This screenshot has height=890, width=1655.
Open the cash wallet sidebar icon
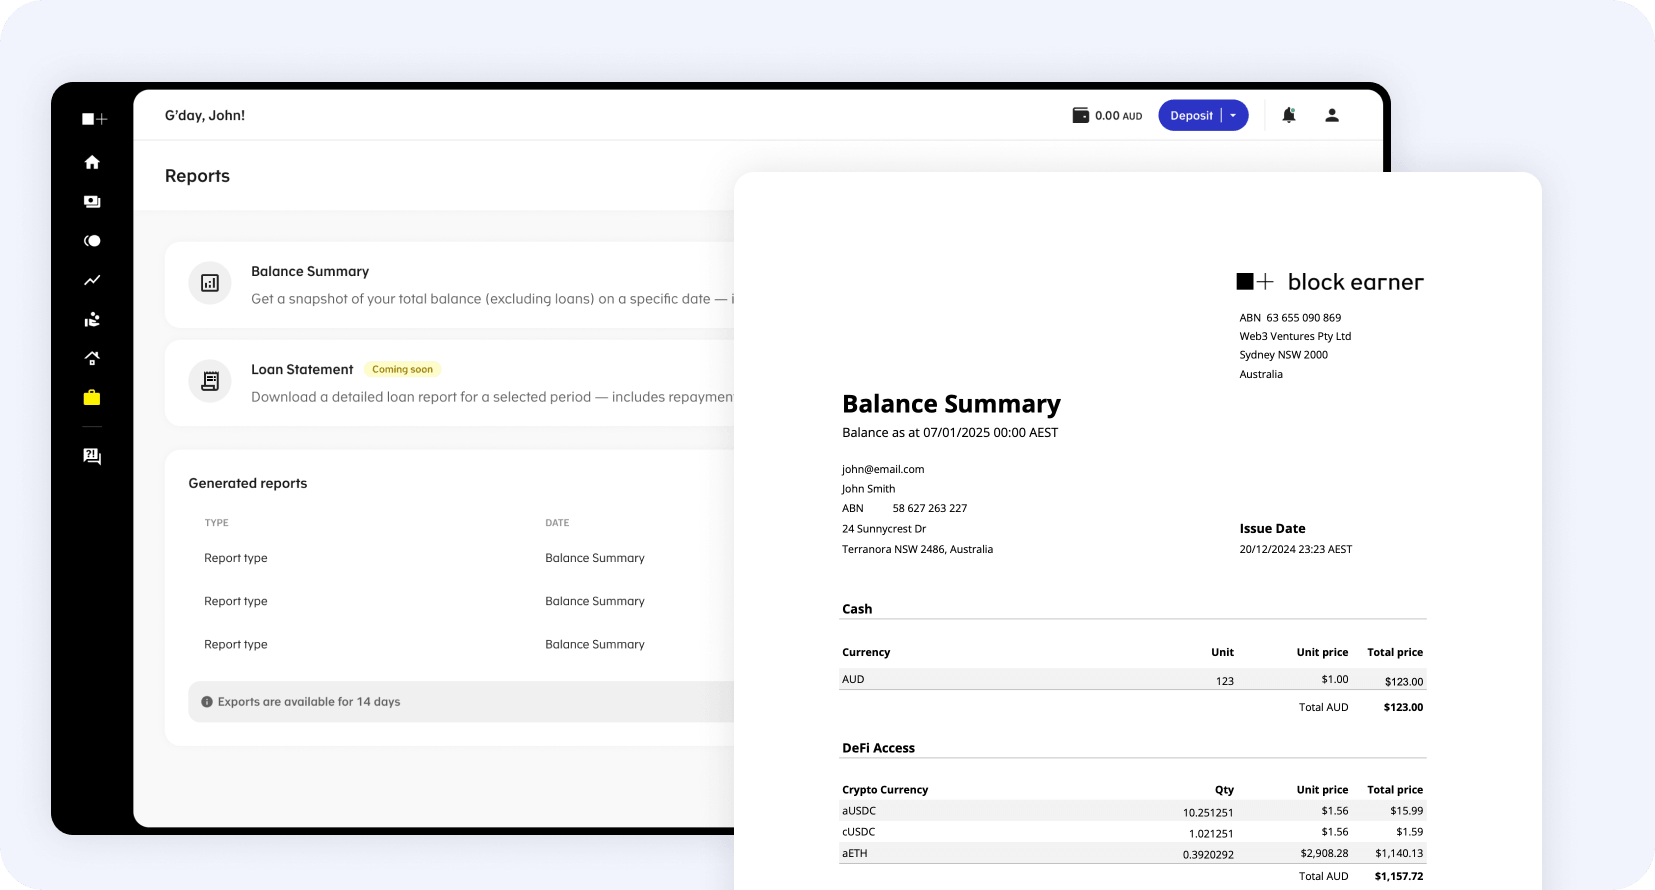click(92, 201)
